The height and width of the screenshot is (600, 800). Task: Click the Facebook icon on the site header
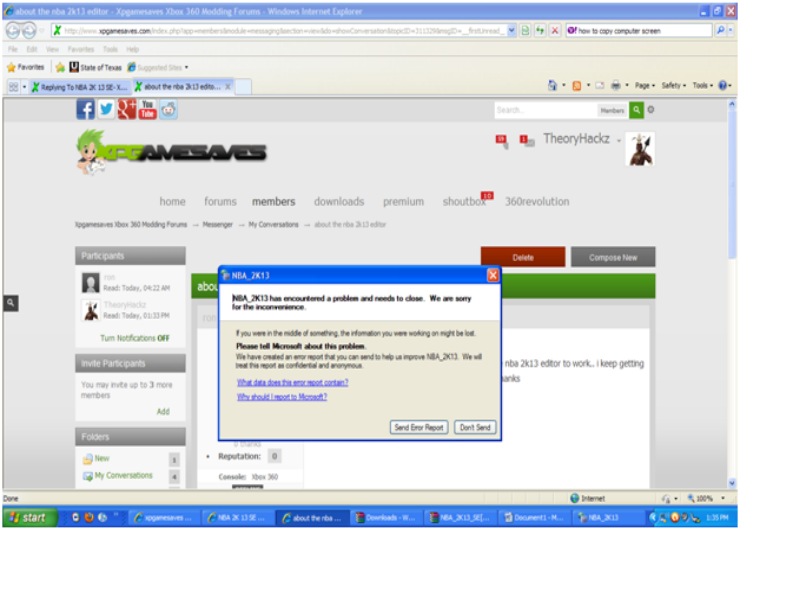[86, 110]
